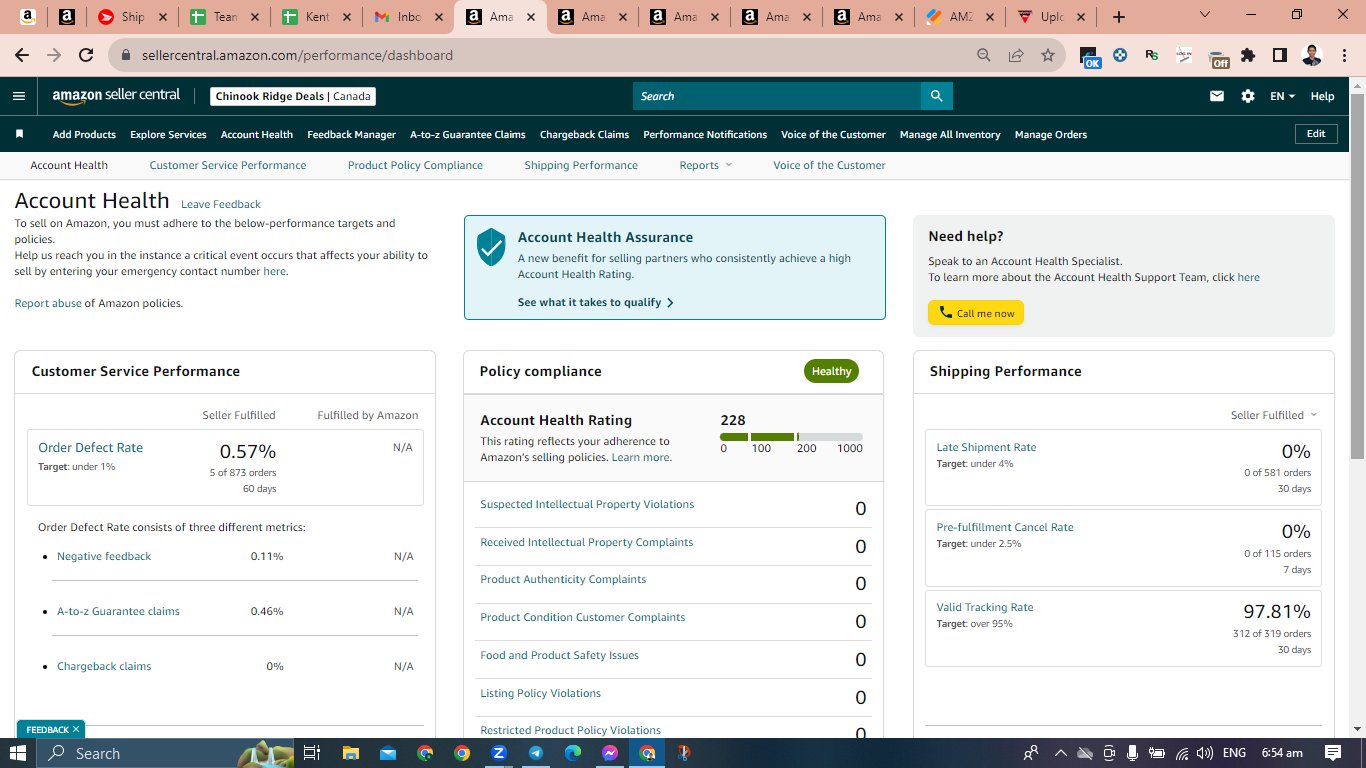Open Telegram from the taskbar

pos(536,753)
